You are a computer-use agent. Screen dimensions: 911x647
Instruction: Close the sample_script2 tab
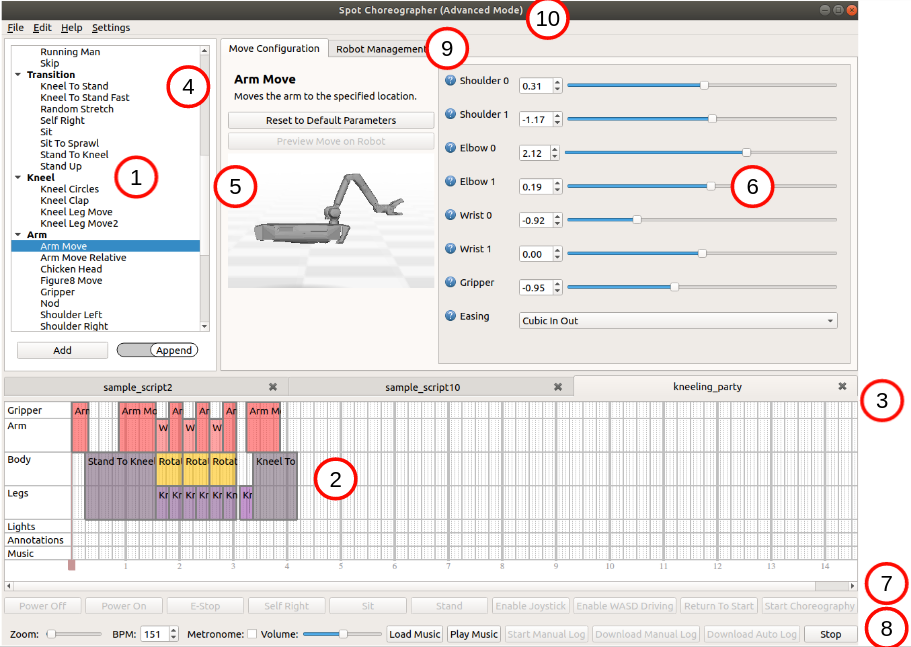tap(272, 387)
